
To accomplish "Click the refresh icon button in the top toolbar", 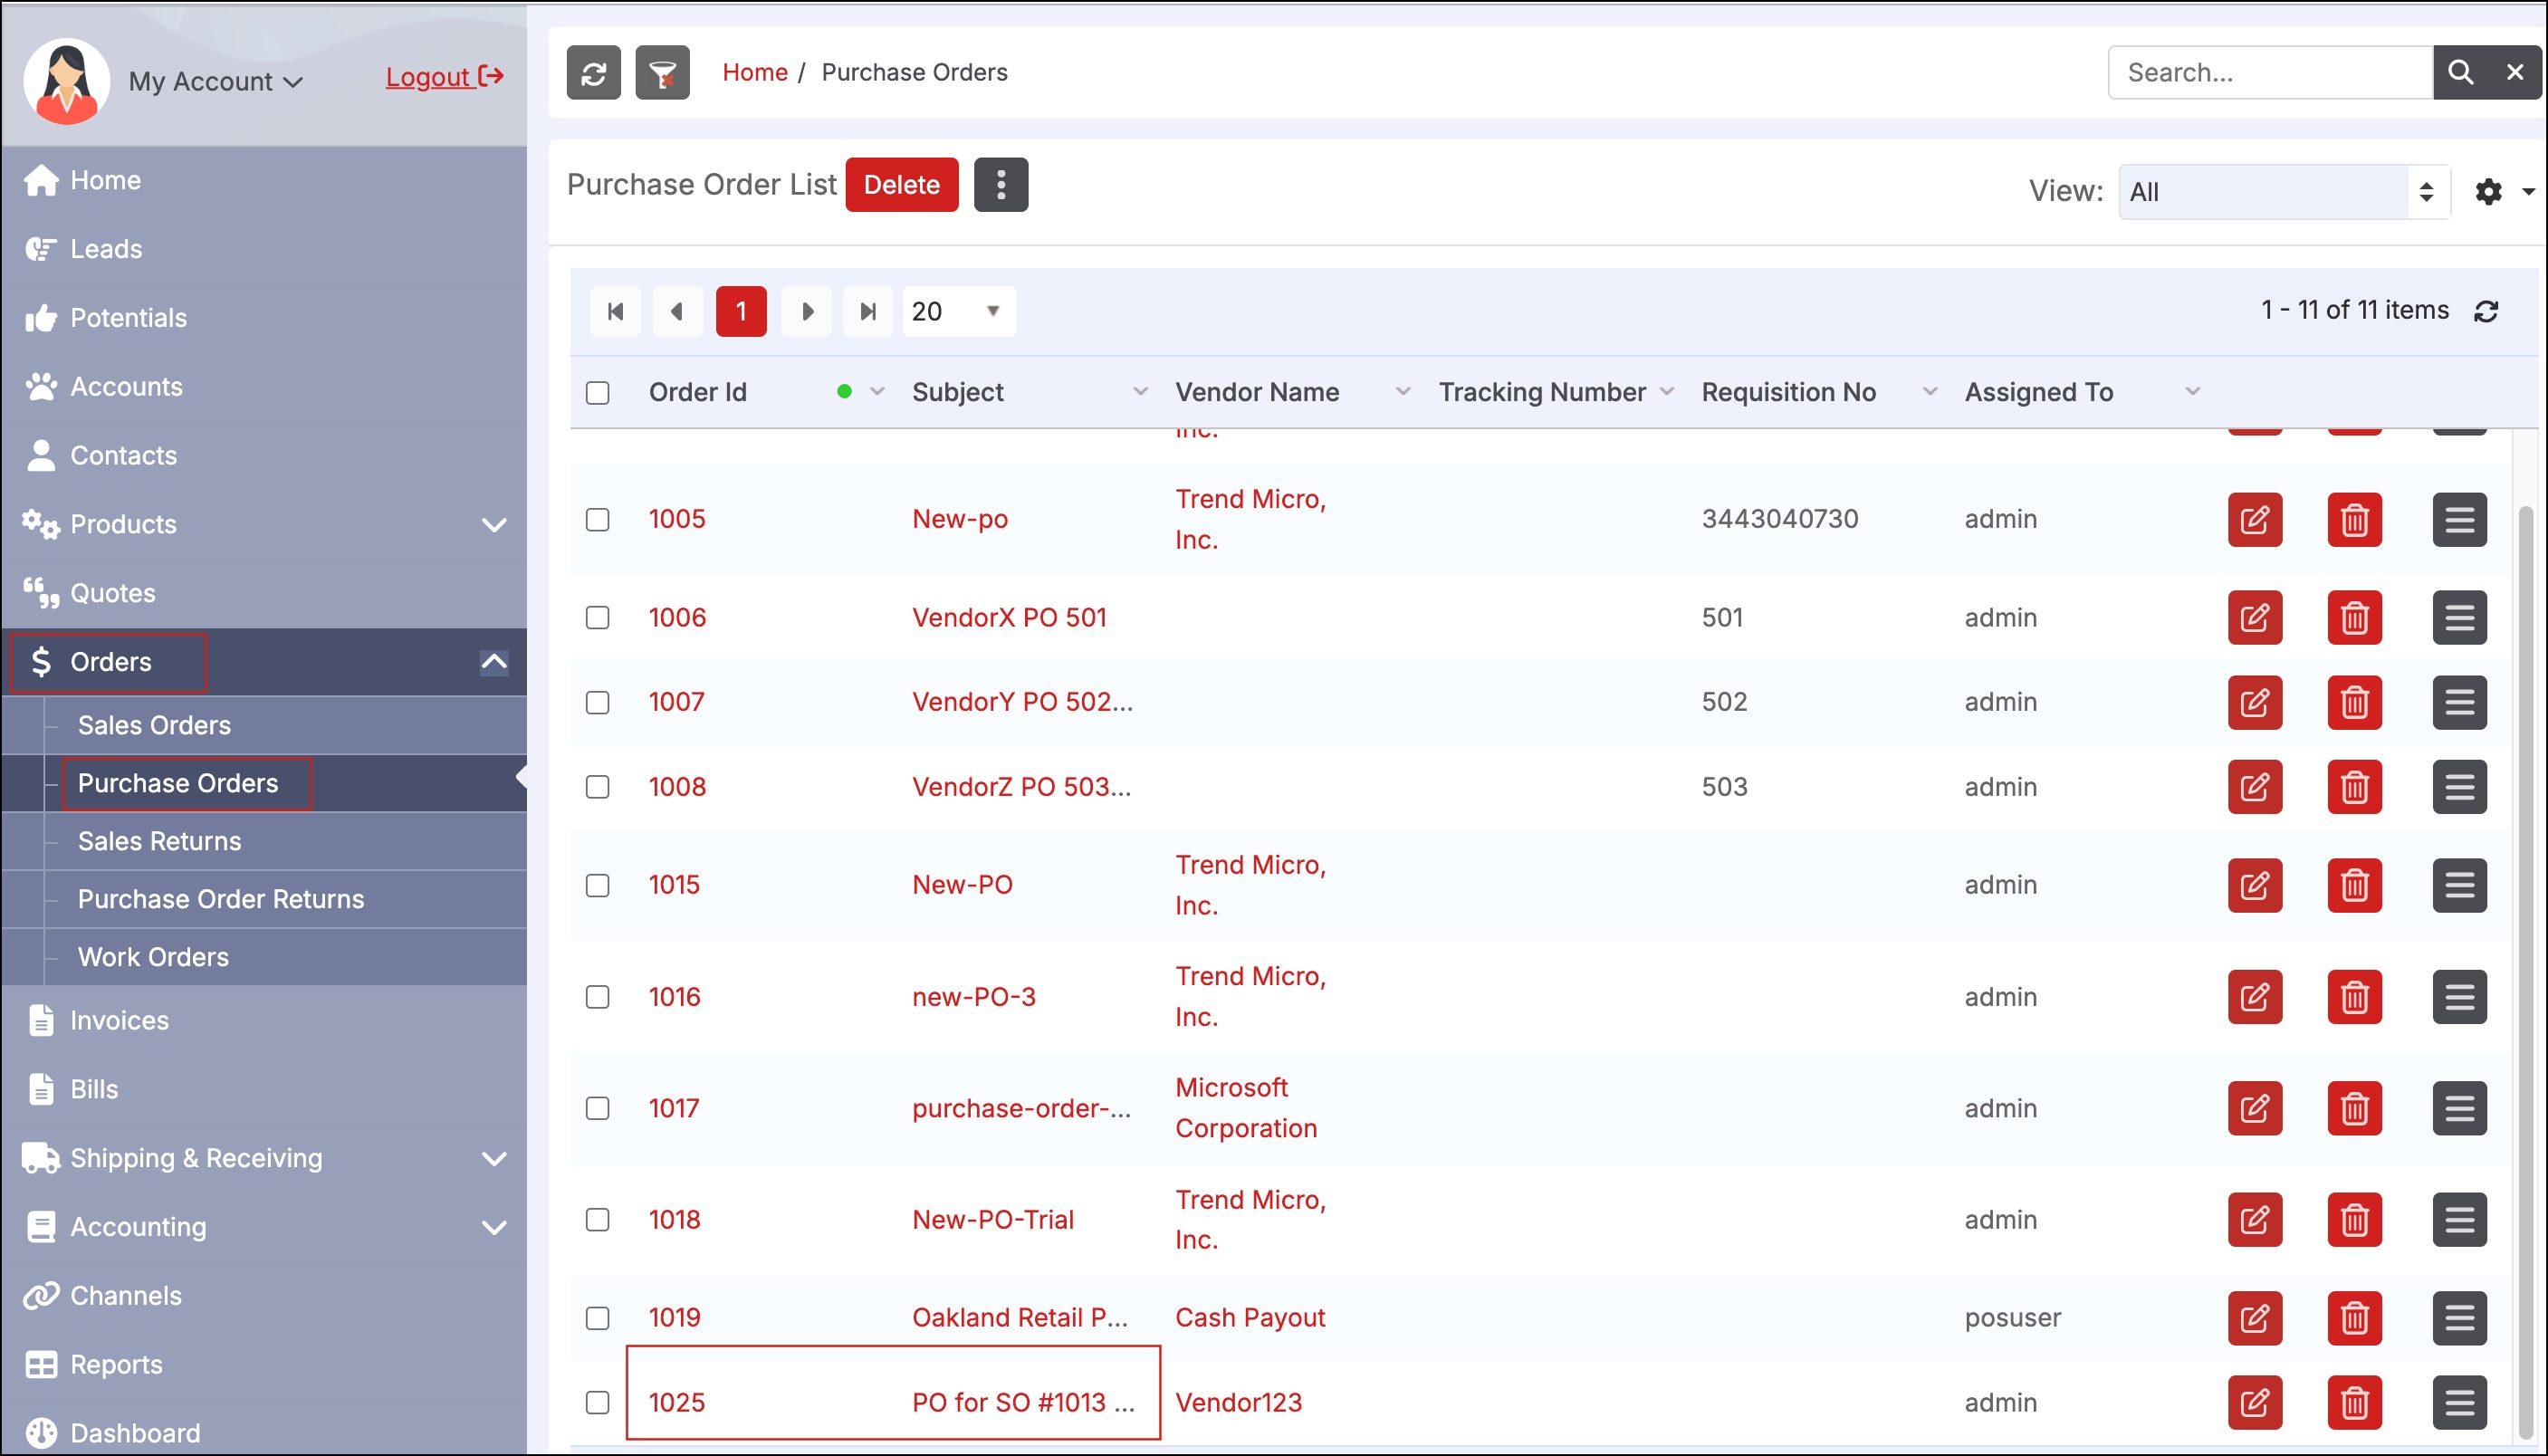I will (593, 72).
